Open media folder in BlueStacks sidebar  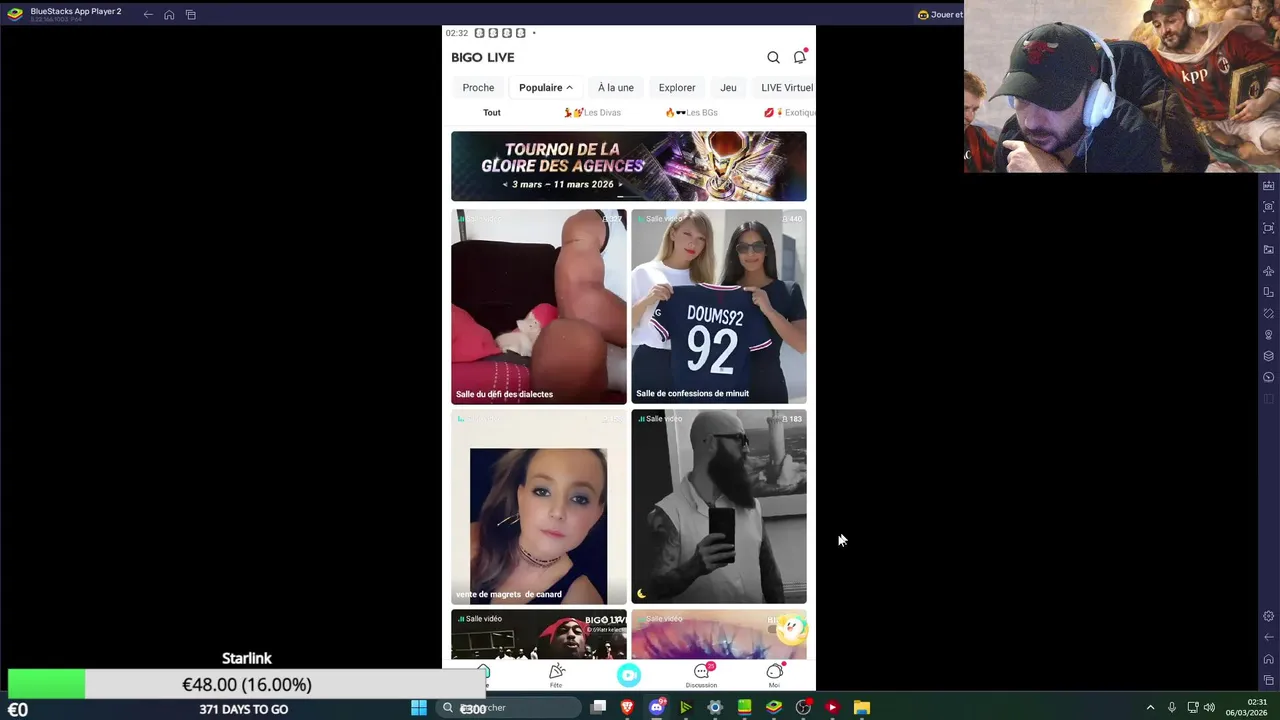pos(1268,249)
